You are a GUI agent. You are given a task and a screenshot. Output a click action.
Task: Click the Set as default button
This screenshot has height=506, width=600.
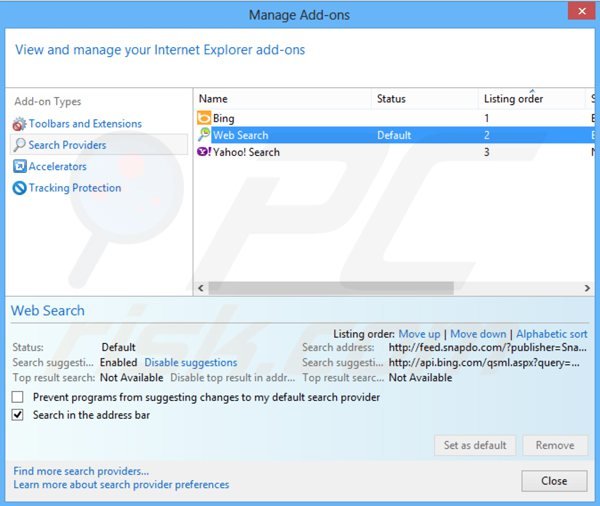pyautogui.click(x=475, y=445)
